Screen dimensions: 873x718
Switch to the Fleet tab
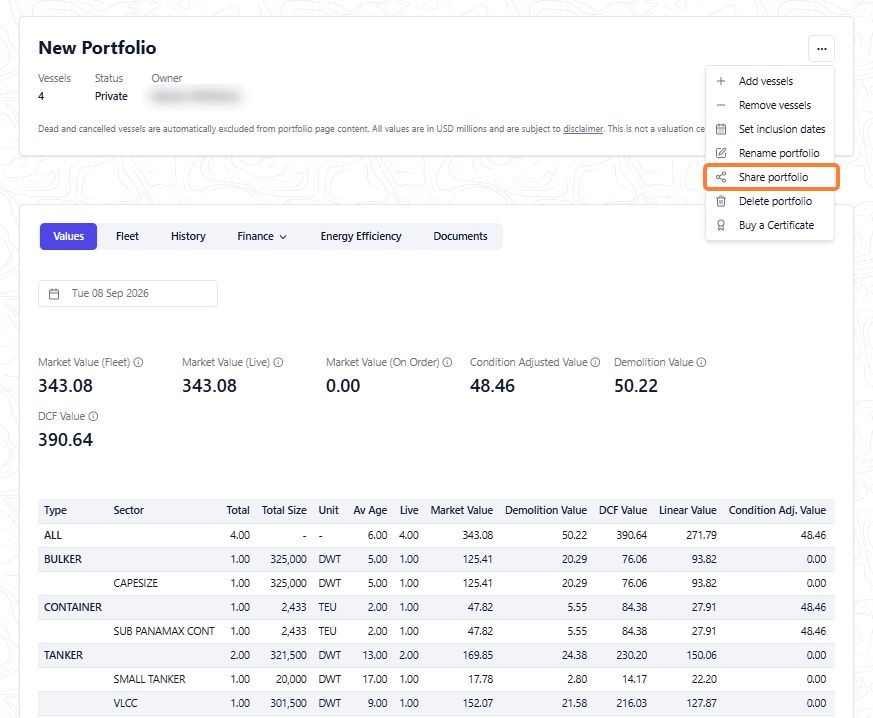coord(127,237)
